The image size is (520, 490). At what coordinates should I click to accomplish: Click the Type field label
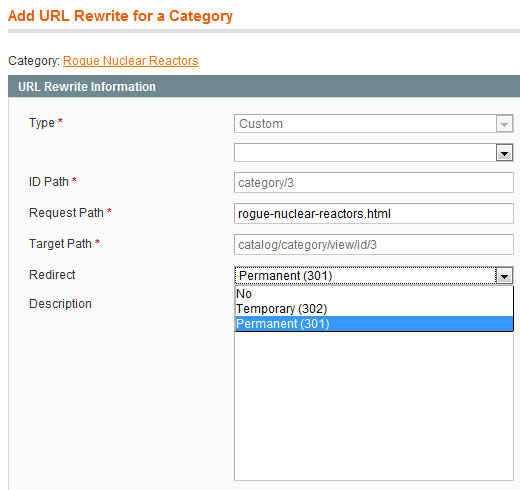(x=42, y=123)
